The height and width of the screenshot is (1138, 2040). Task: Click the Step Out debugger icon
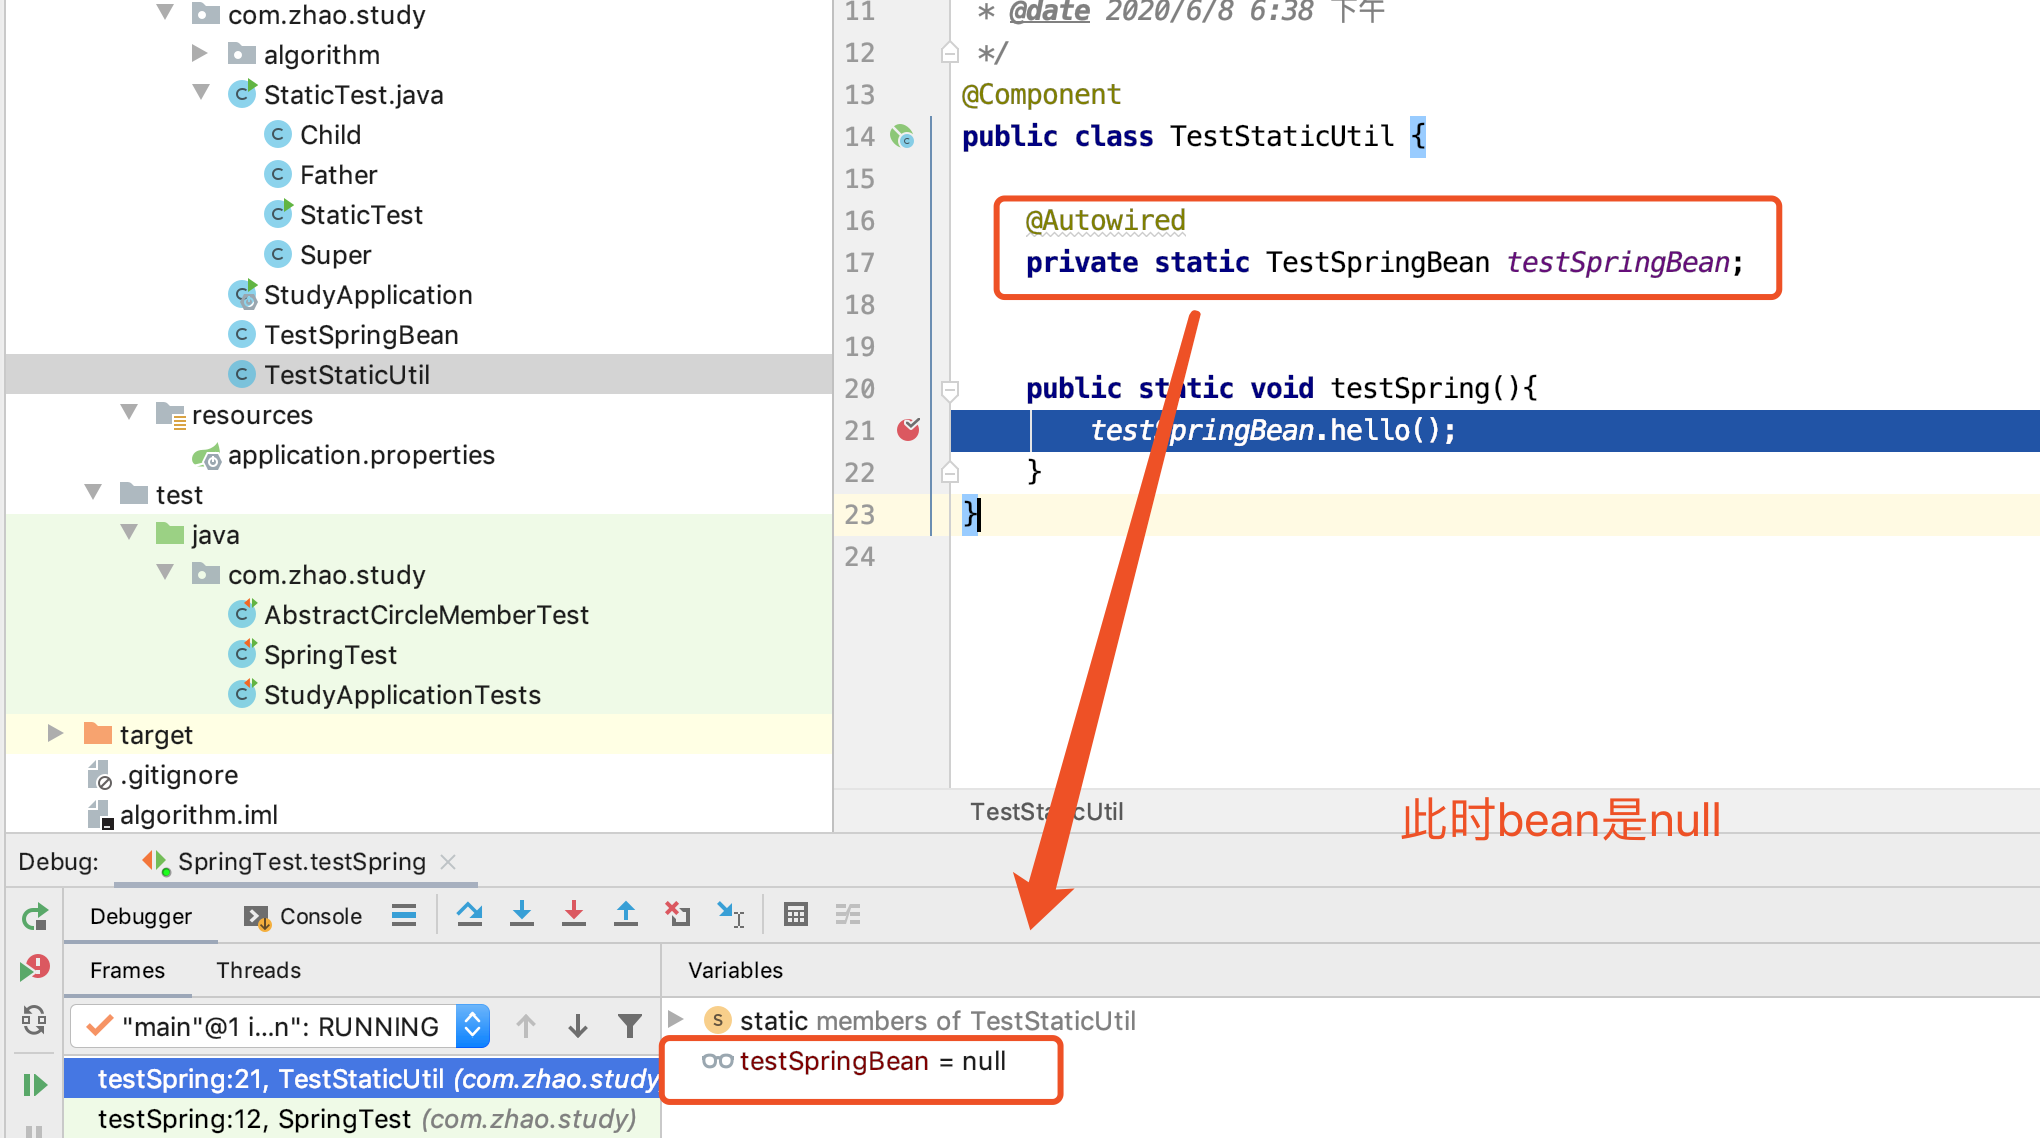625,914
